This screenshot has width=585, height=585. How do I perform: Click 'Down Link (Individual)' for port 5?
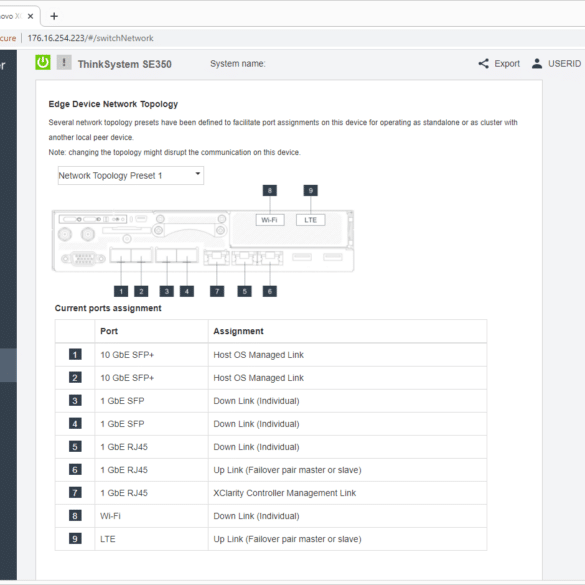(256, 447)
